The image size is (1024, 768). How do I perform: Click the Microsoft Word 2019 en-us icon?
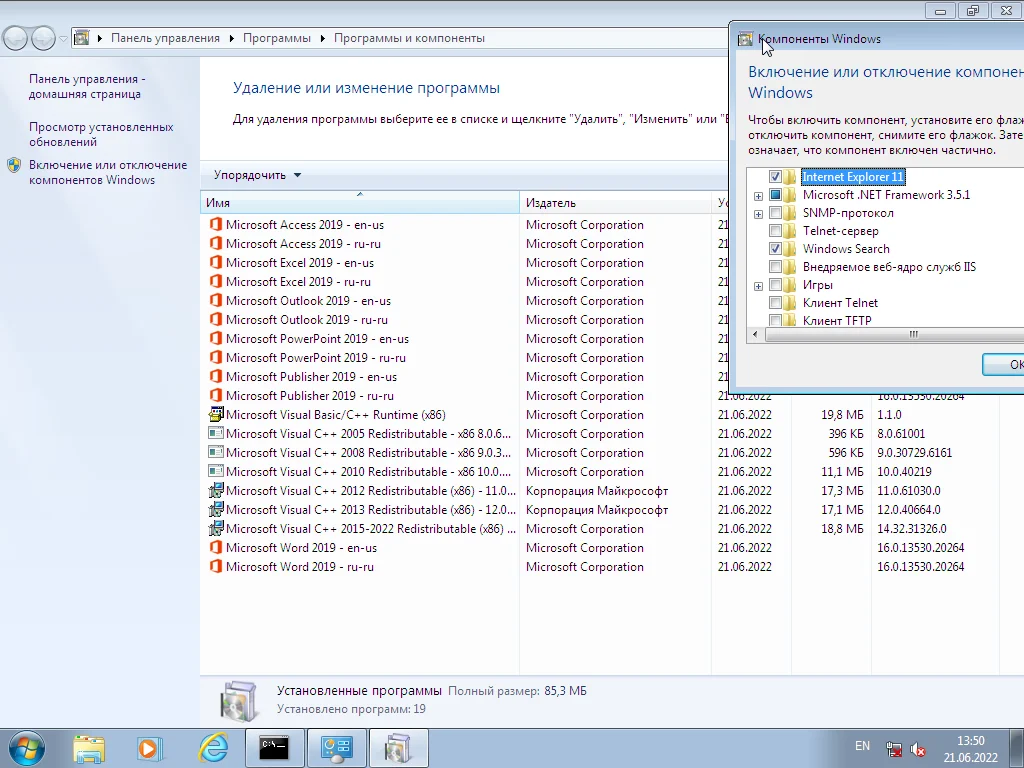[216, 547]
